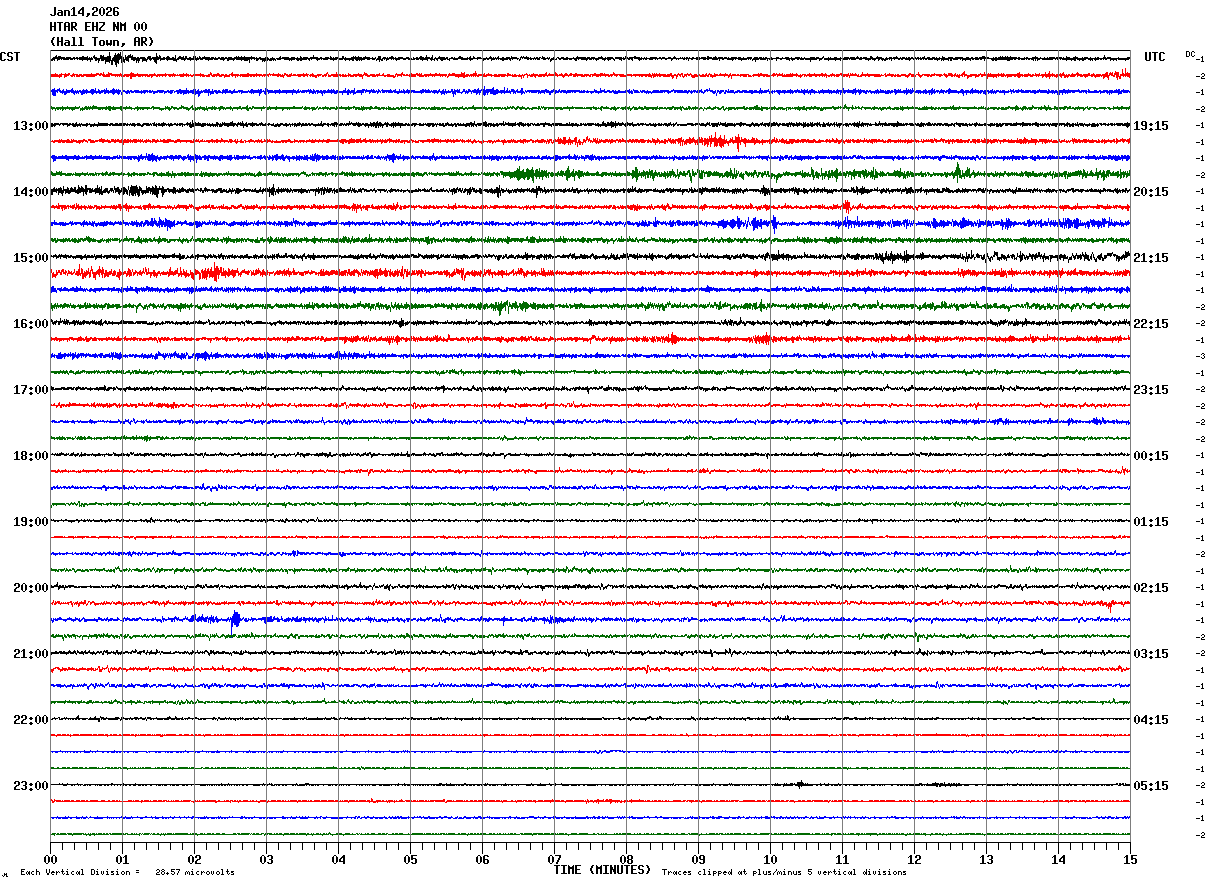Click the 01:15 UTC time label
Image resolution: width=1210 pixels, height=886 pixels.
(x=1150, y=522)
